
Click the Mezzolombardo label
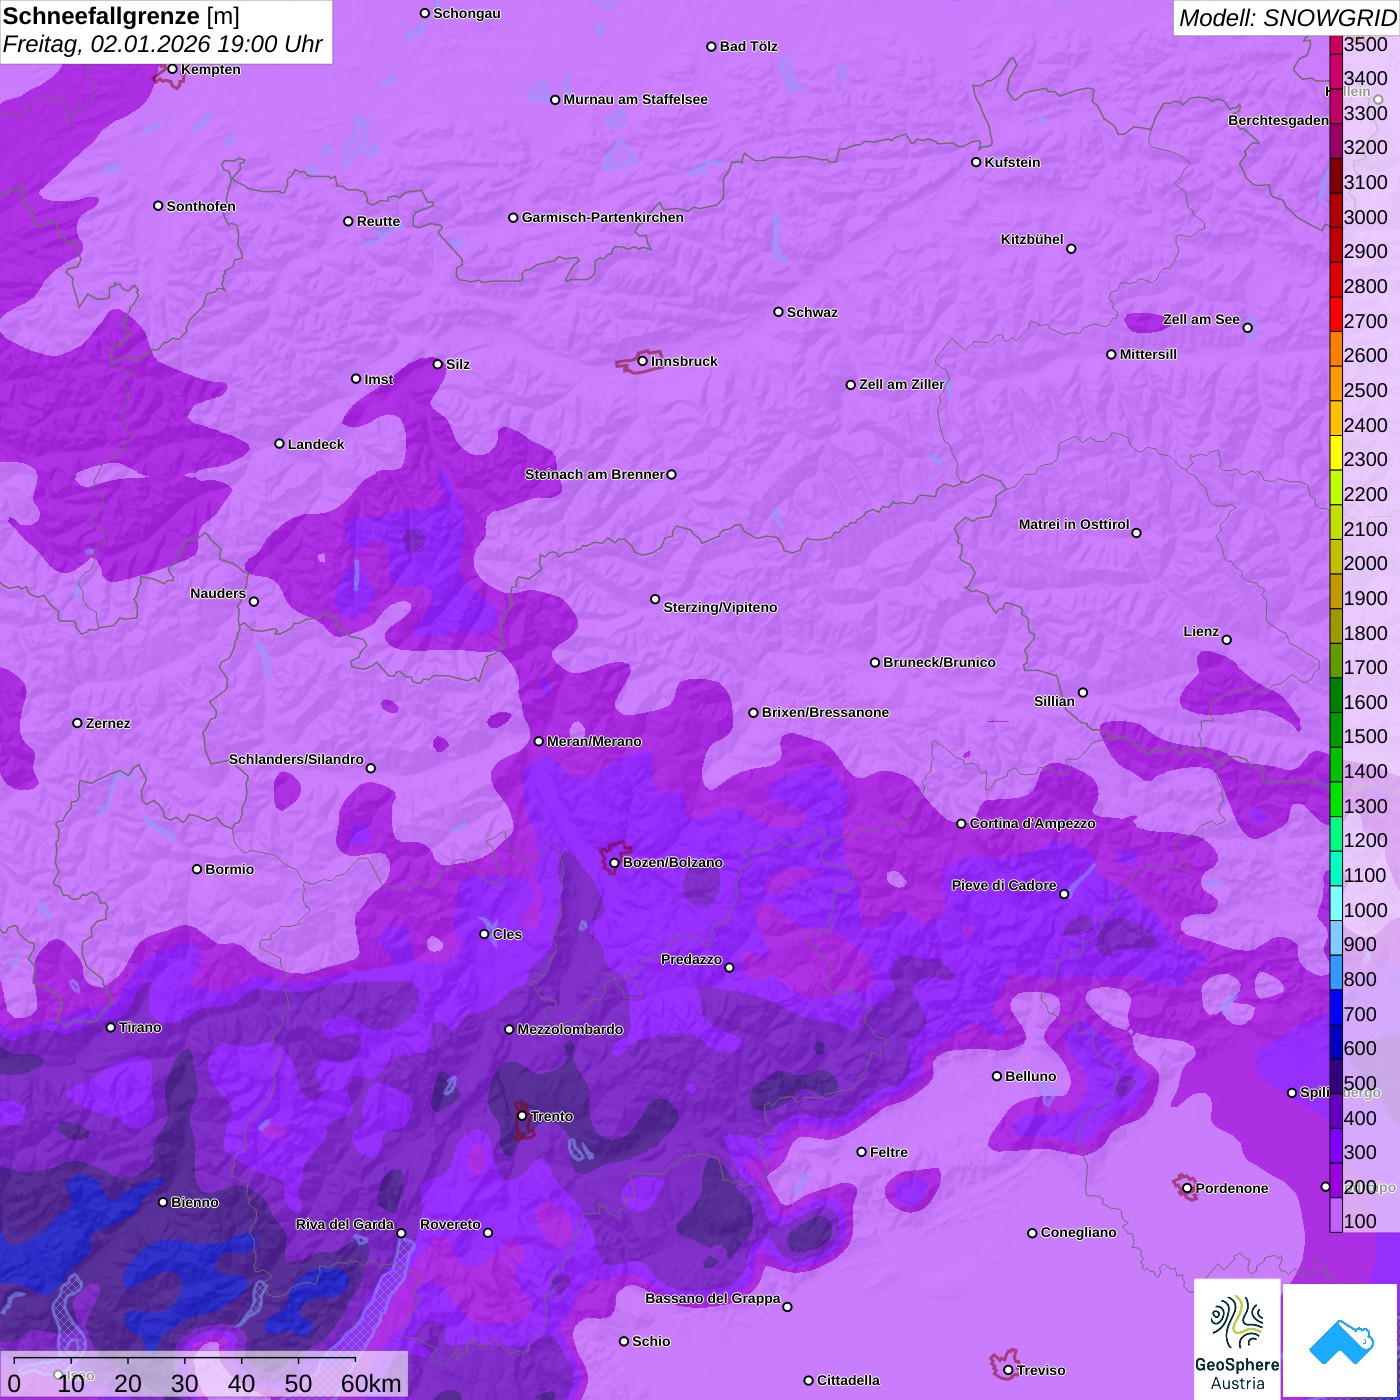570,1029
